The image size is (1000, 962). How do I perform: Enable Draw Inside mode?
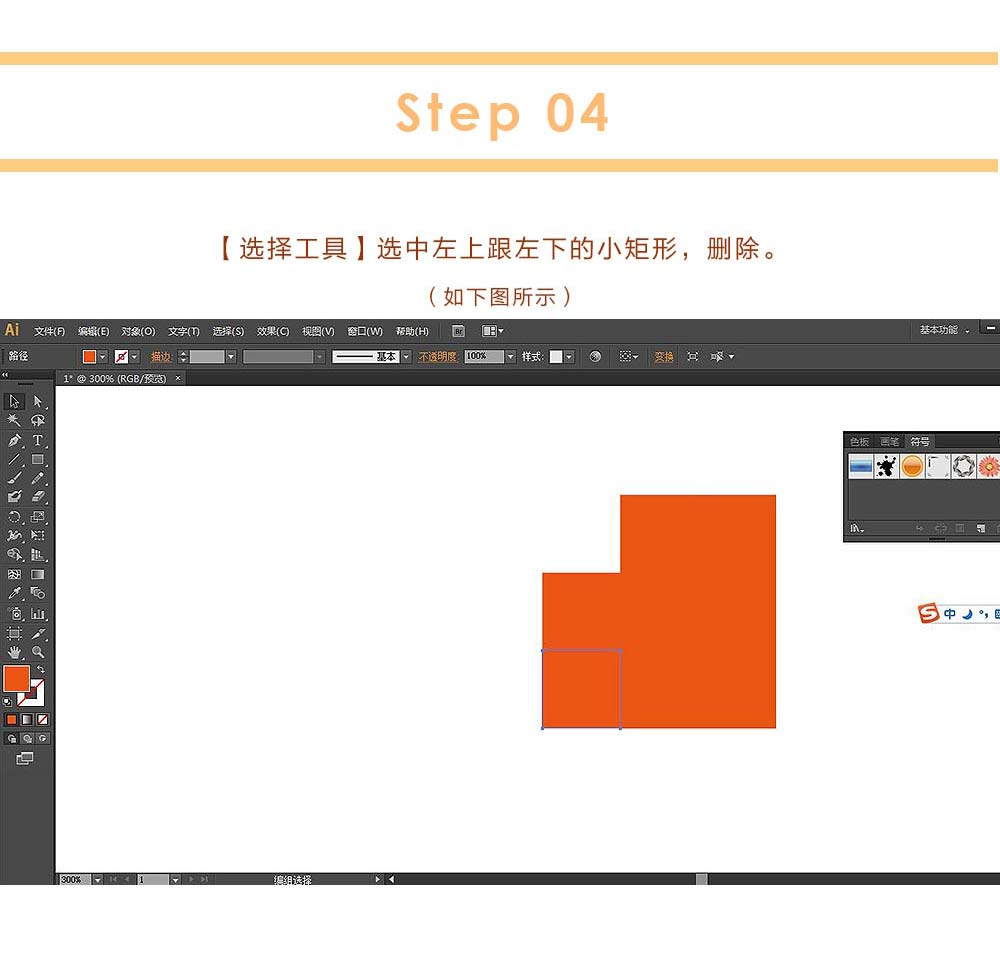click(x=43, y=739)
